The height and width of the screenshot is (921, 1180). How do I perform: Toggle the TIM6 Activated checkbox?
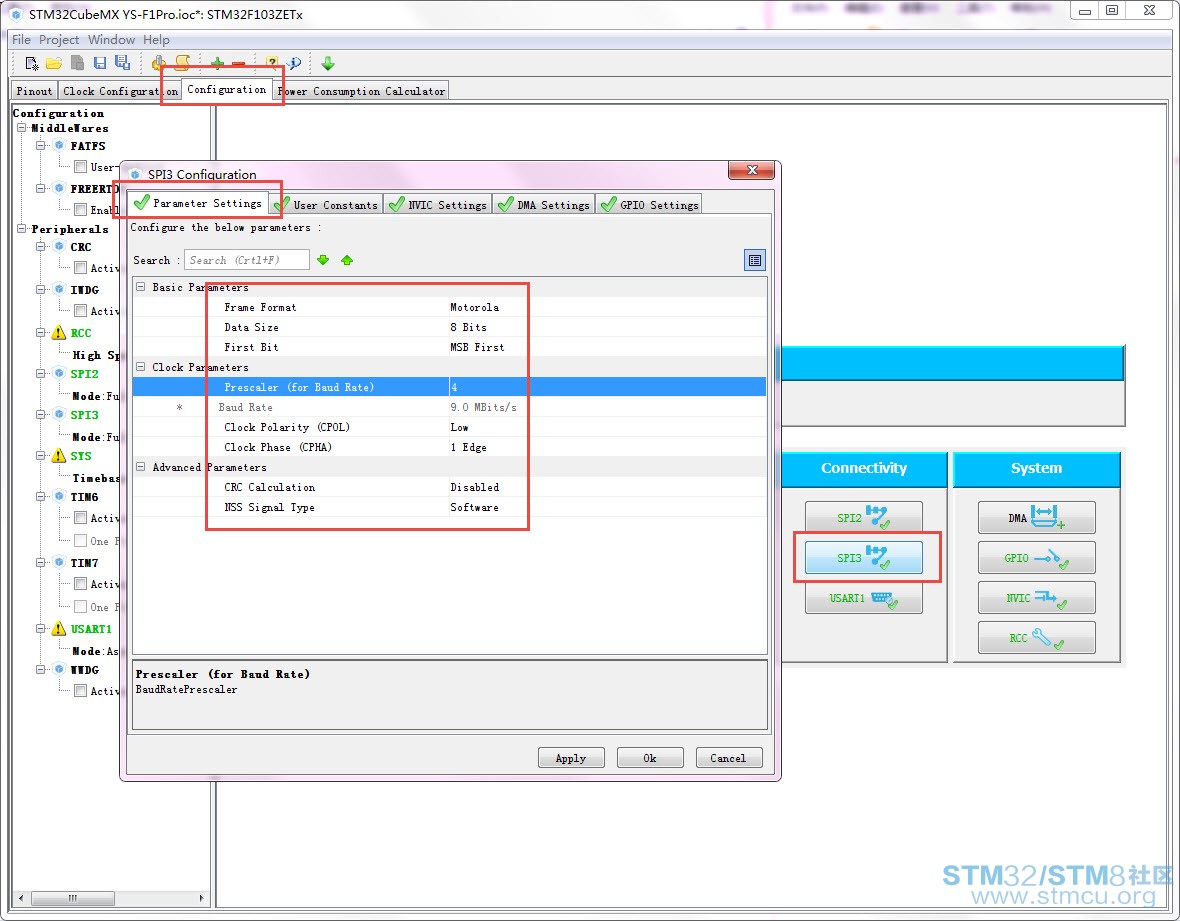pos(81,518)
